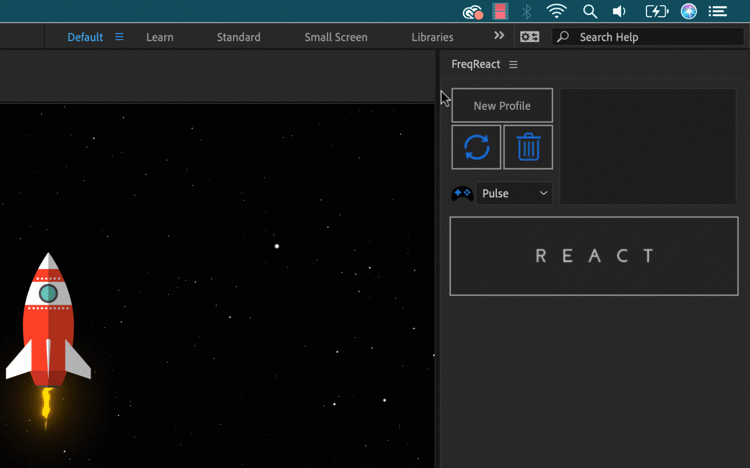Click the gamepad controller icon beside Pulse

tap(462, 193)
